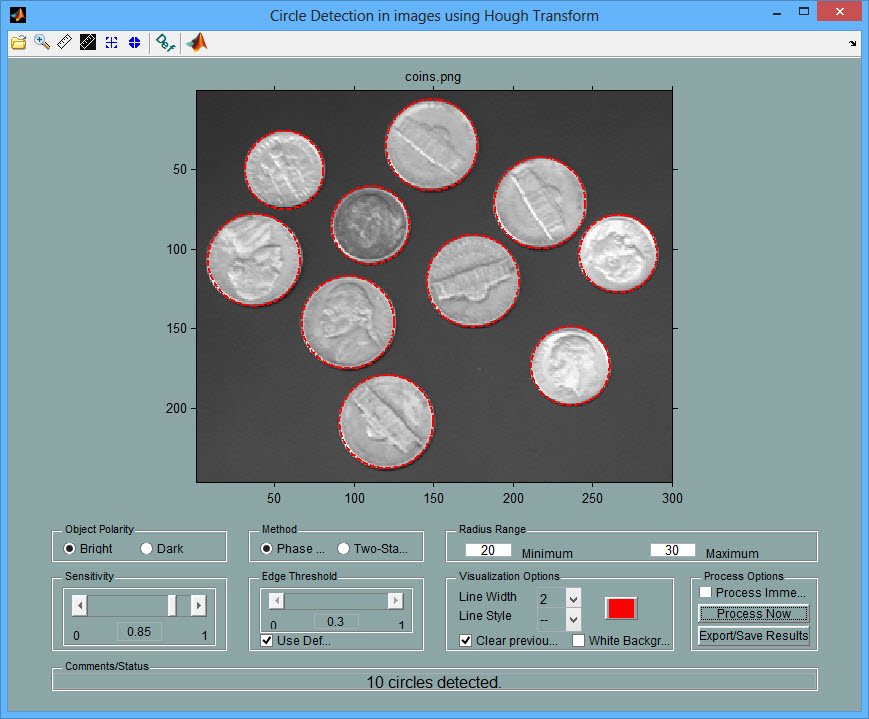
Task: Minimize the Circle Detection window
Action: (777, 13)
